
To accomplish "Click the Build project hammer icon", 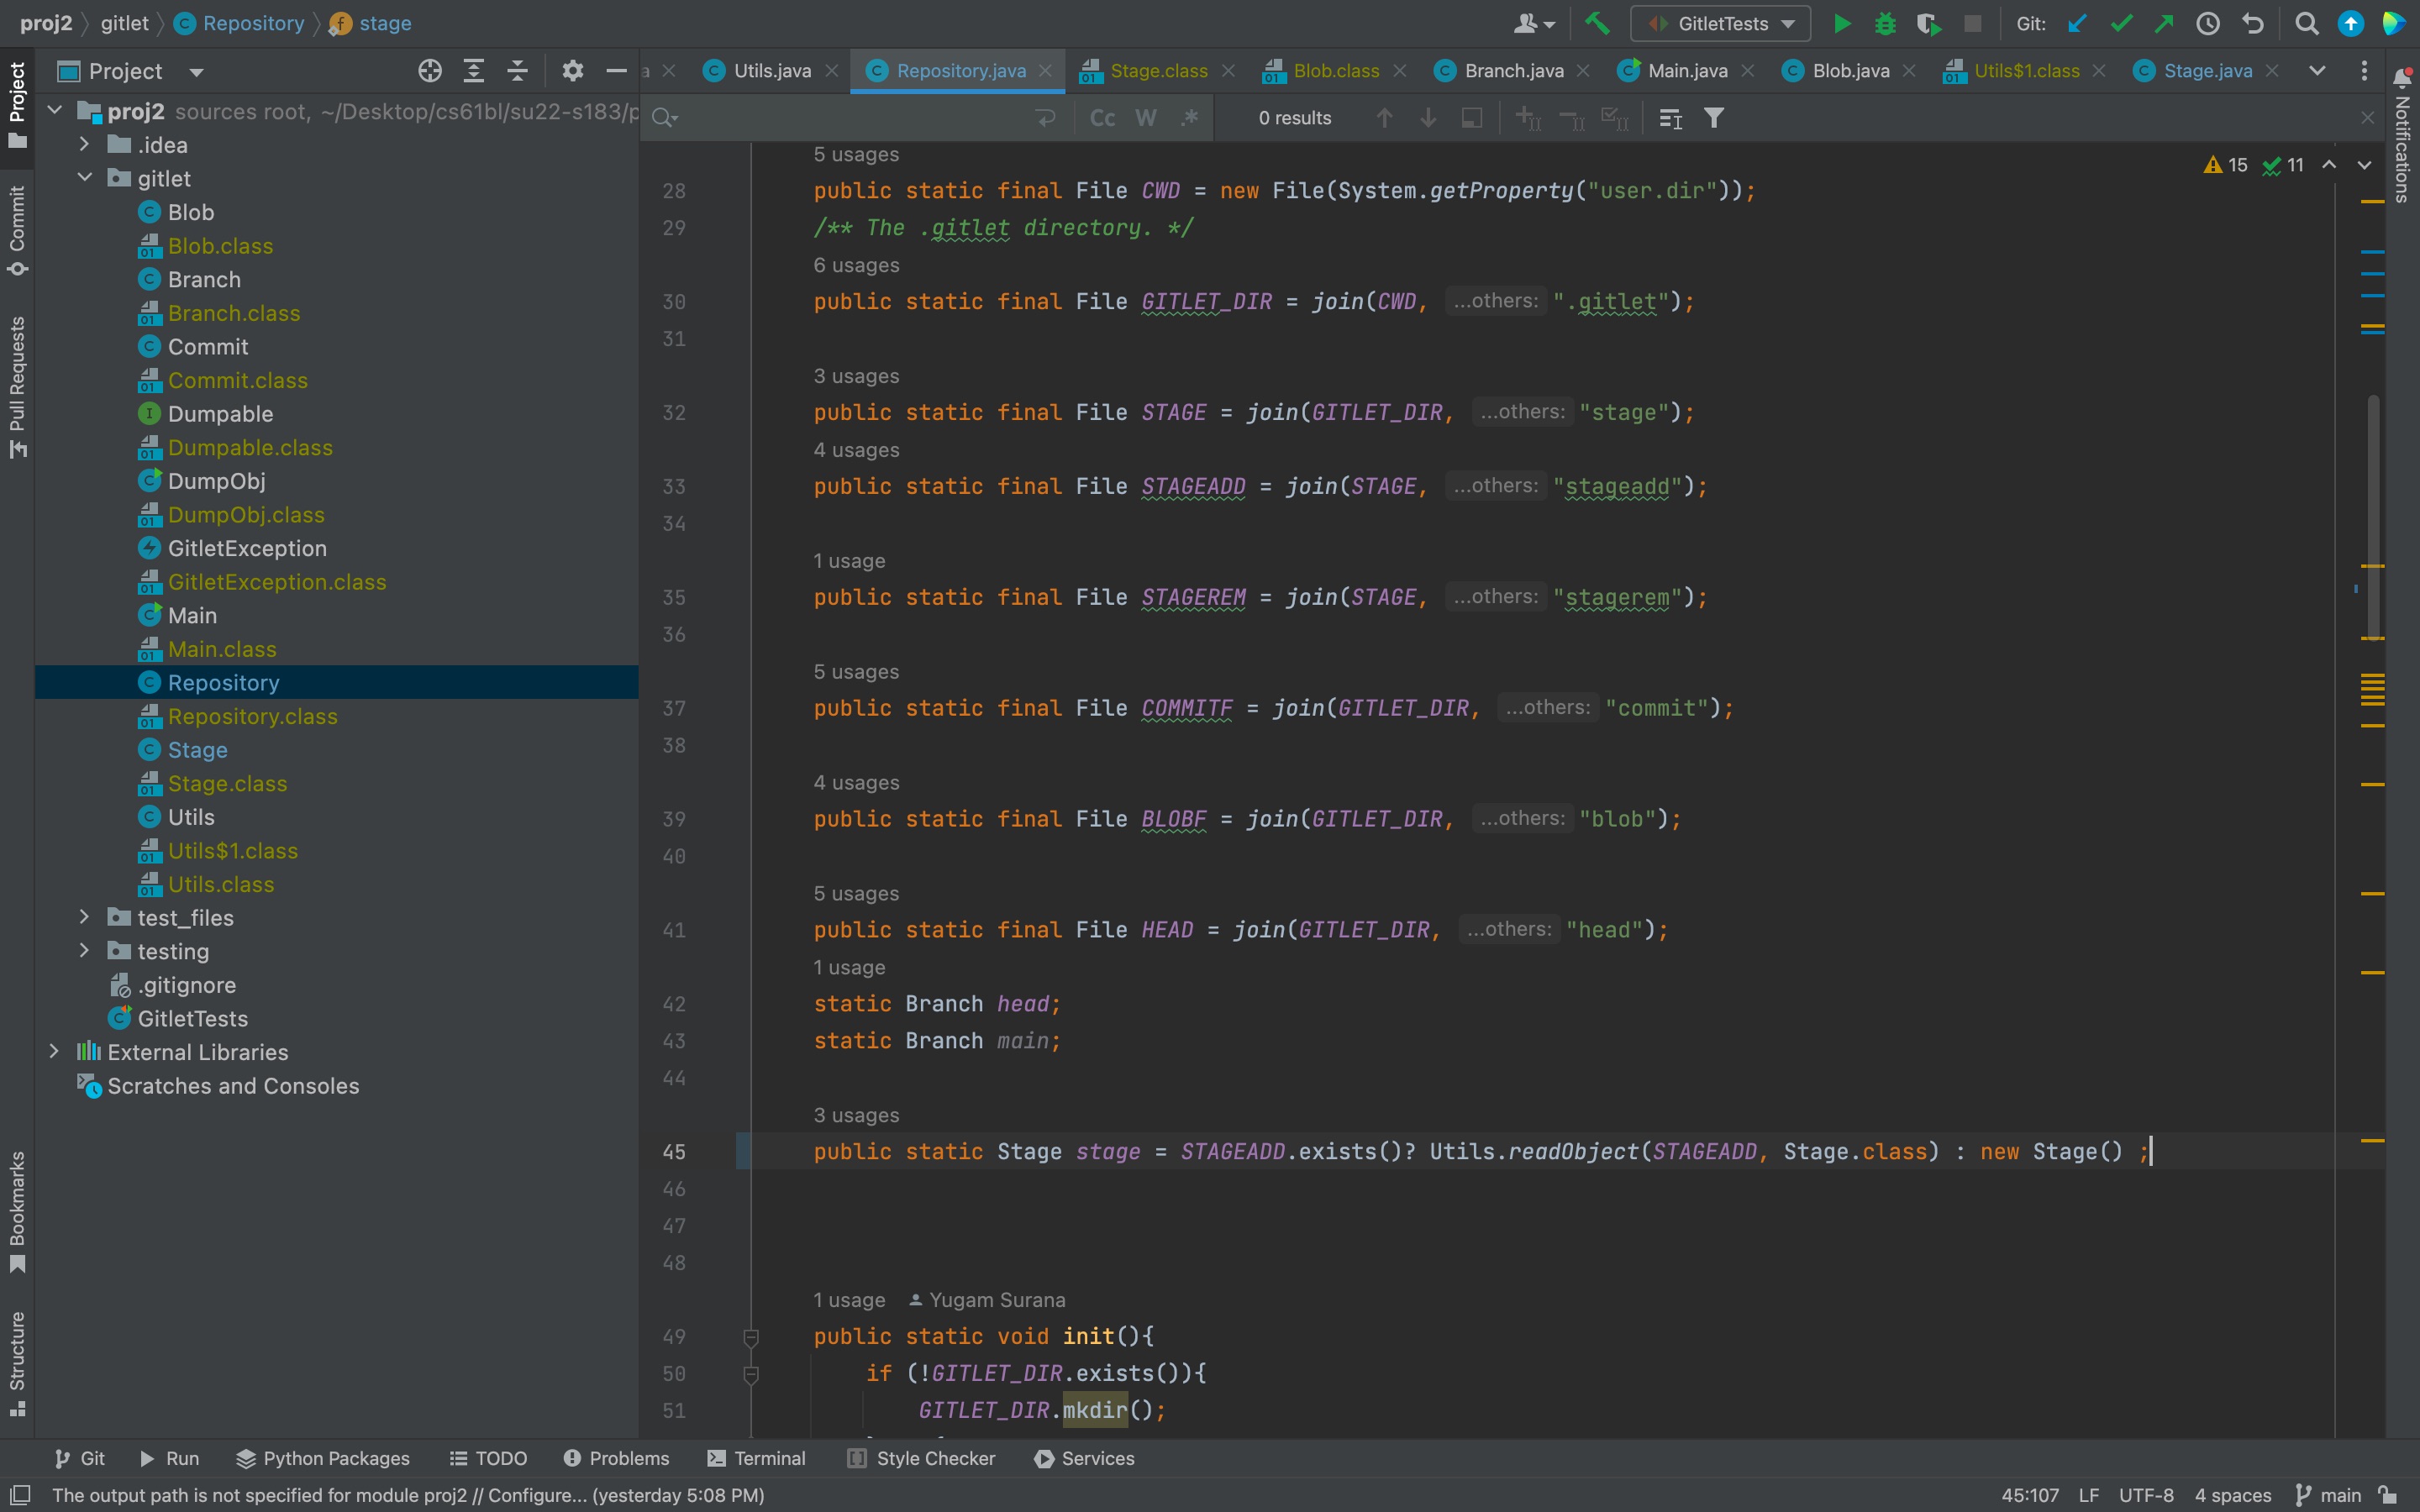I will (x=1597, y=23).
